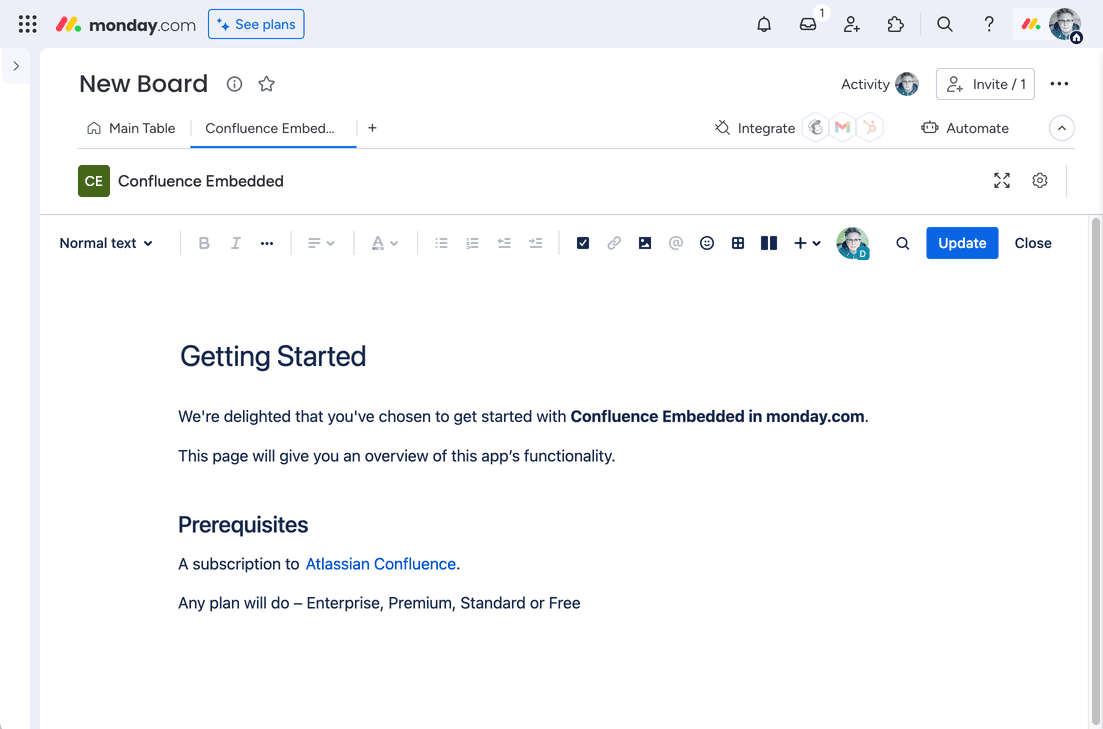This screenshot has width=1103, height=729.
Task: Open the inbox tray icon
Action: [x=808, y=25]
